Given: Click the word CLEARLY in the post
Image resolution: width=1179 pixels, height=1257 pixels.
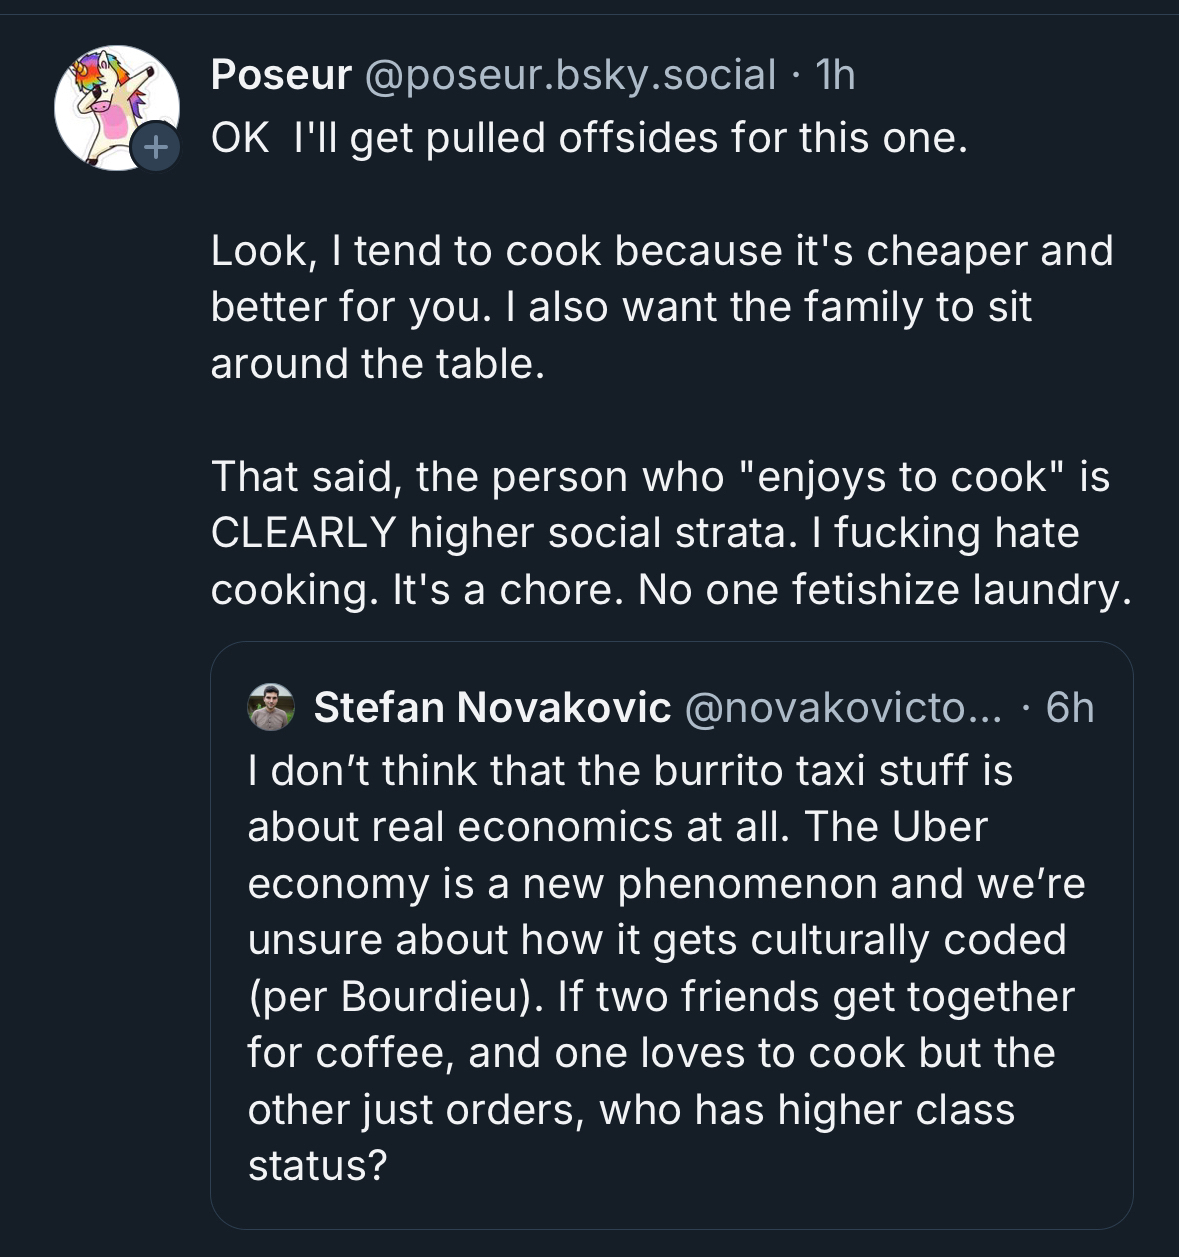Looking at the screenshot, I should pos(303,533).
